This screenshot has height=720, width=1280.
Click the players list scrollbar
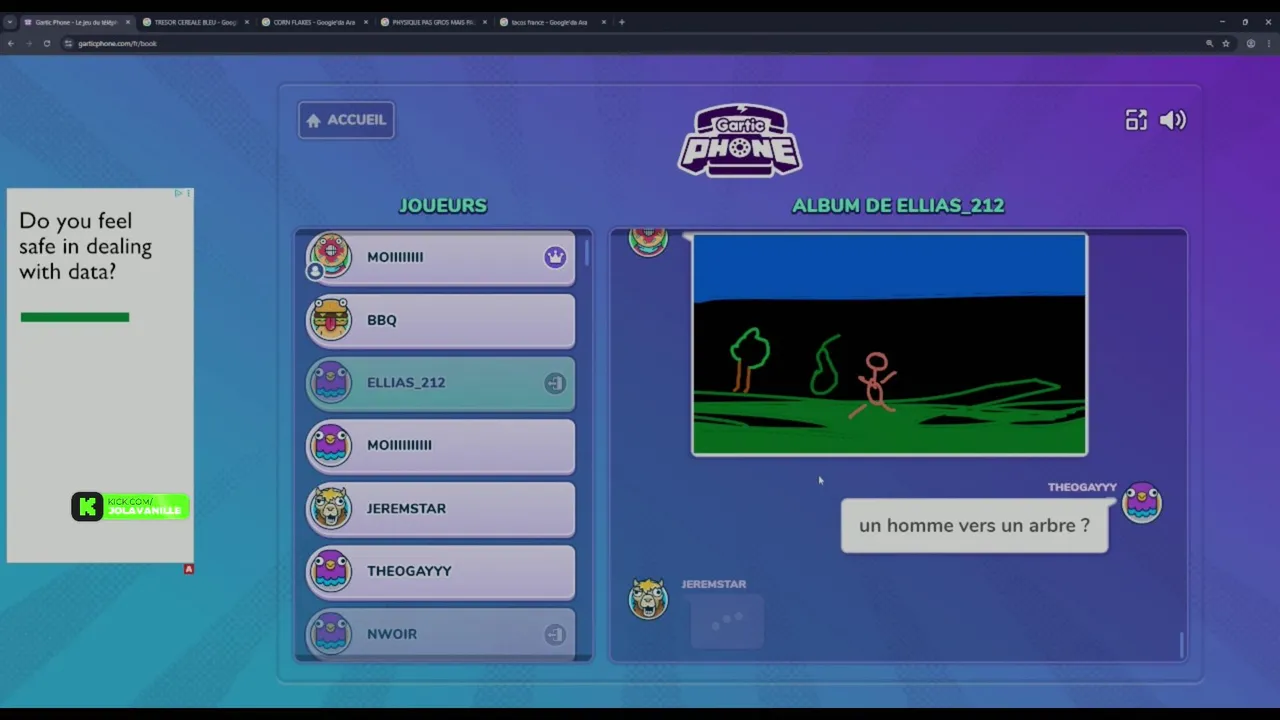coord(586,252)
